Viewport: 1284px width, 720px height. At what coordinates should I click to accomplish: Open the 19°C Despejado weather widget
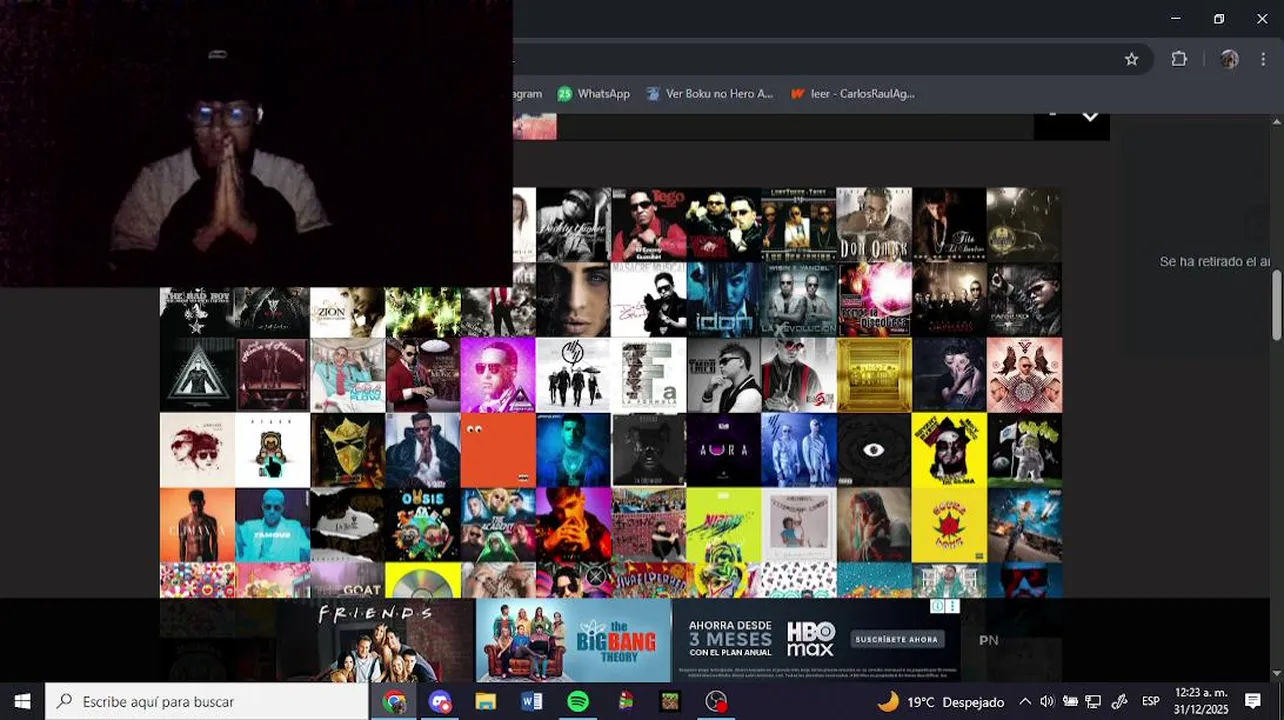pyautogui.click(x=940, y=702)
